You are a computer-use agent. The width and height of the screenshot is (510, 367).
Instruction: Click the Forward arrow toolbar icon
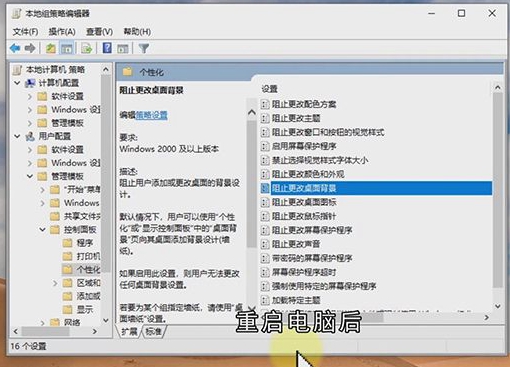(x=30, y=49)
